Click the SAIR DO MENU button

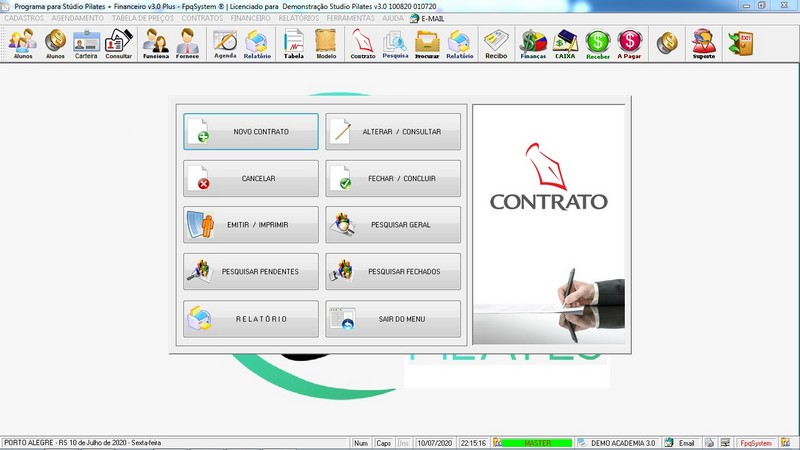pos(393,319)
